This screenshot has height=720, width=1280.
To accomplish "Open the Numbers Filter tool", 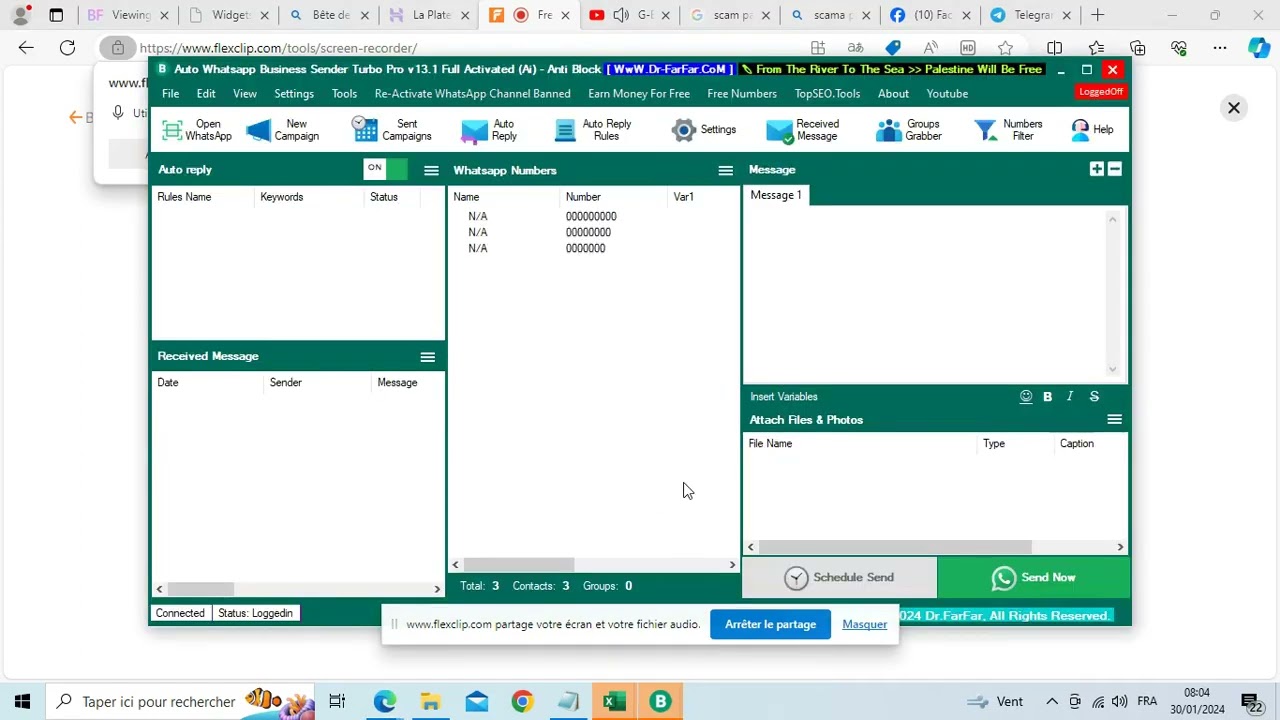I will point(1008,130).
